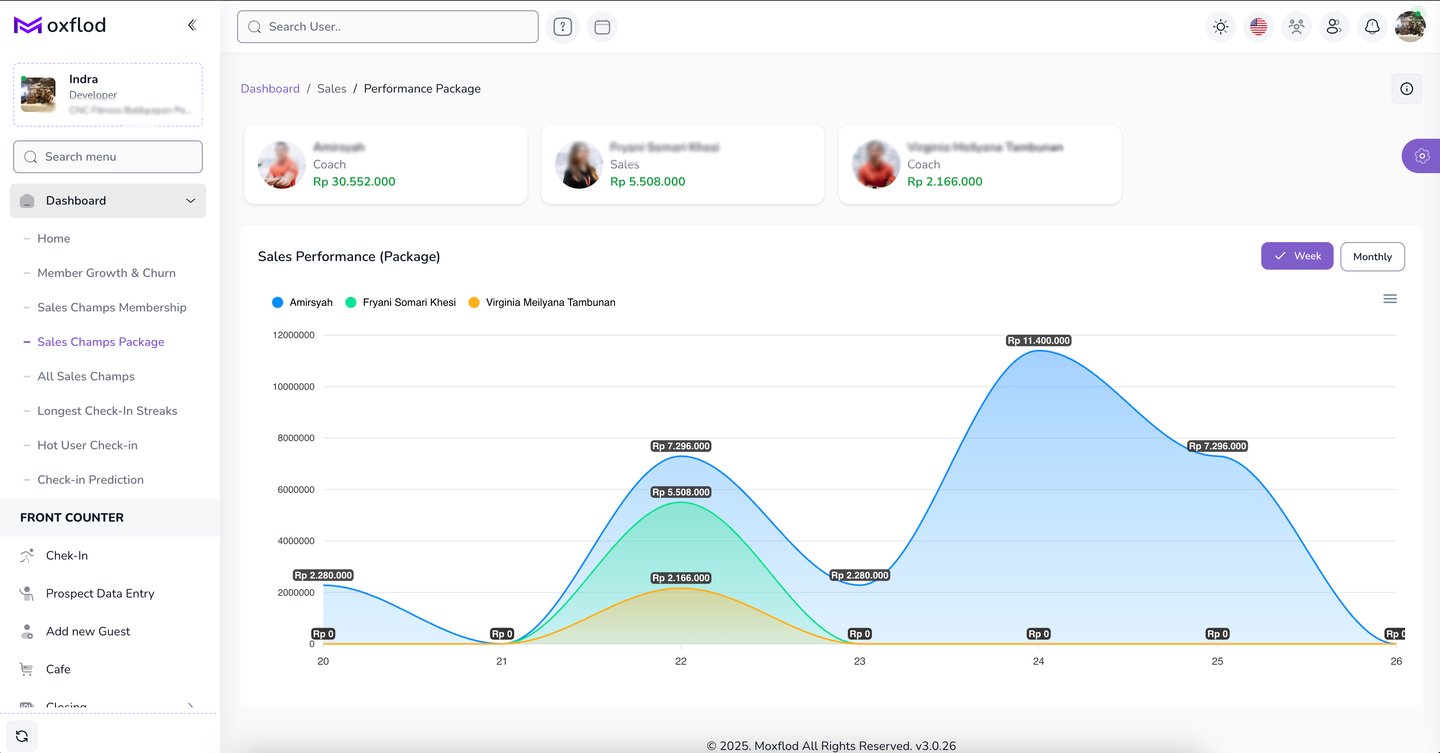Toggle the Virginia Meilyana Tambunan legend series
1440x753 pixels.
542,302
